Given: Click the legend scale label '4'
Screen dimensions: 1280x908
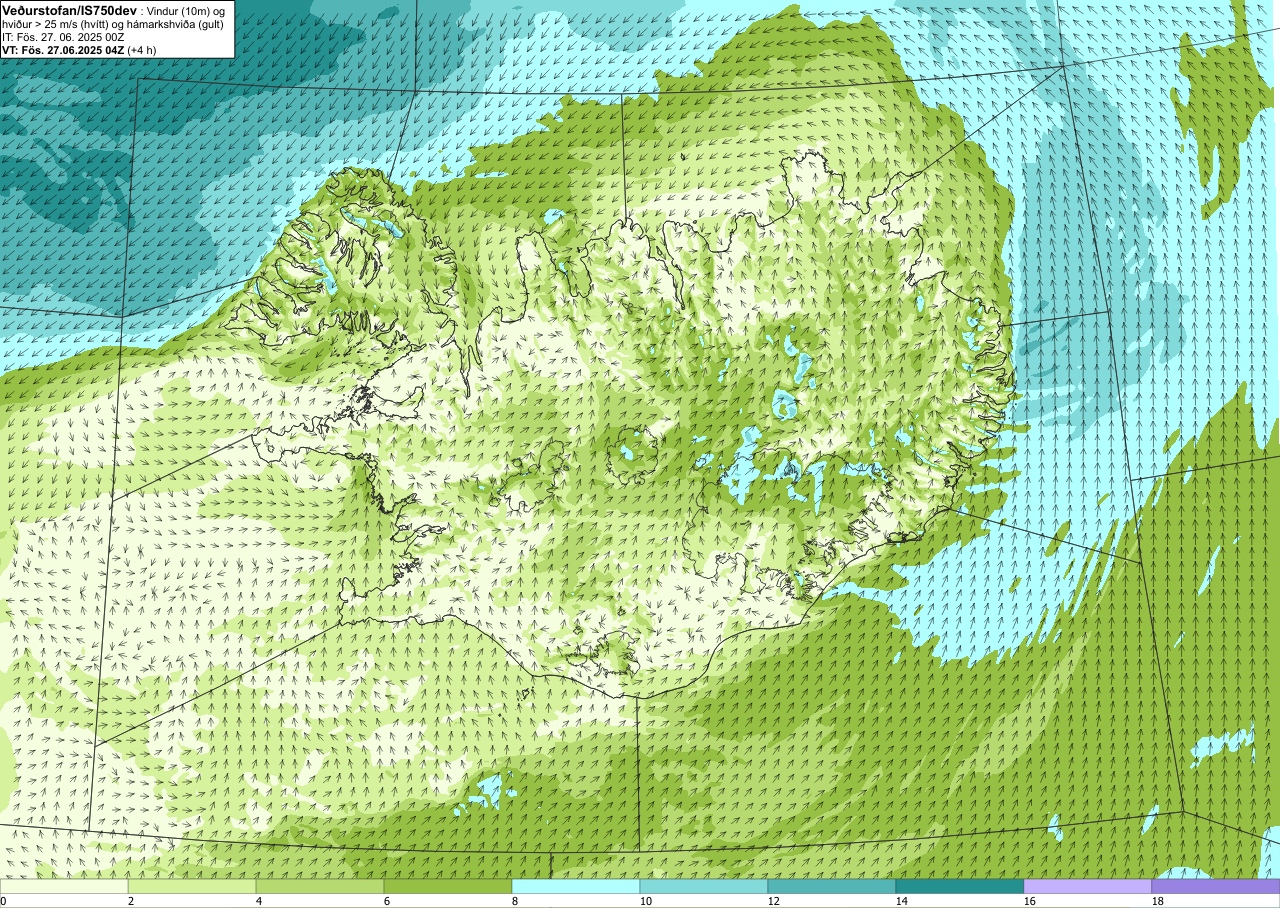Looking at the screenshot, I should click(259, 901).
